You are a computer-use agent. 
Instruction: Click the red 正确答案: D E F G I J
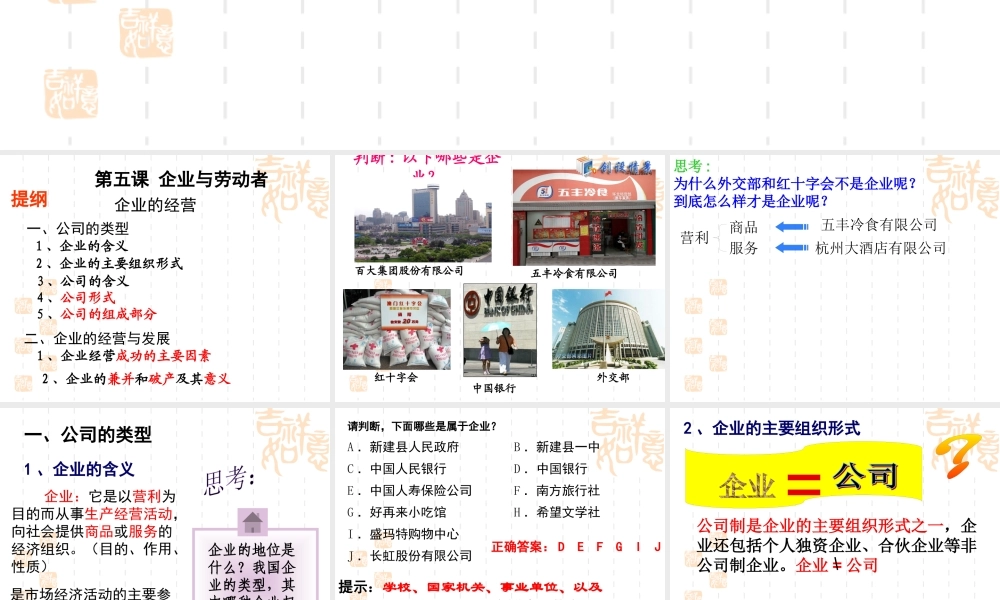(577, 546)
